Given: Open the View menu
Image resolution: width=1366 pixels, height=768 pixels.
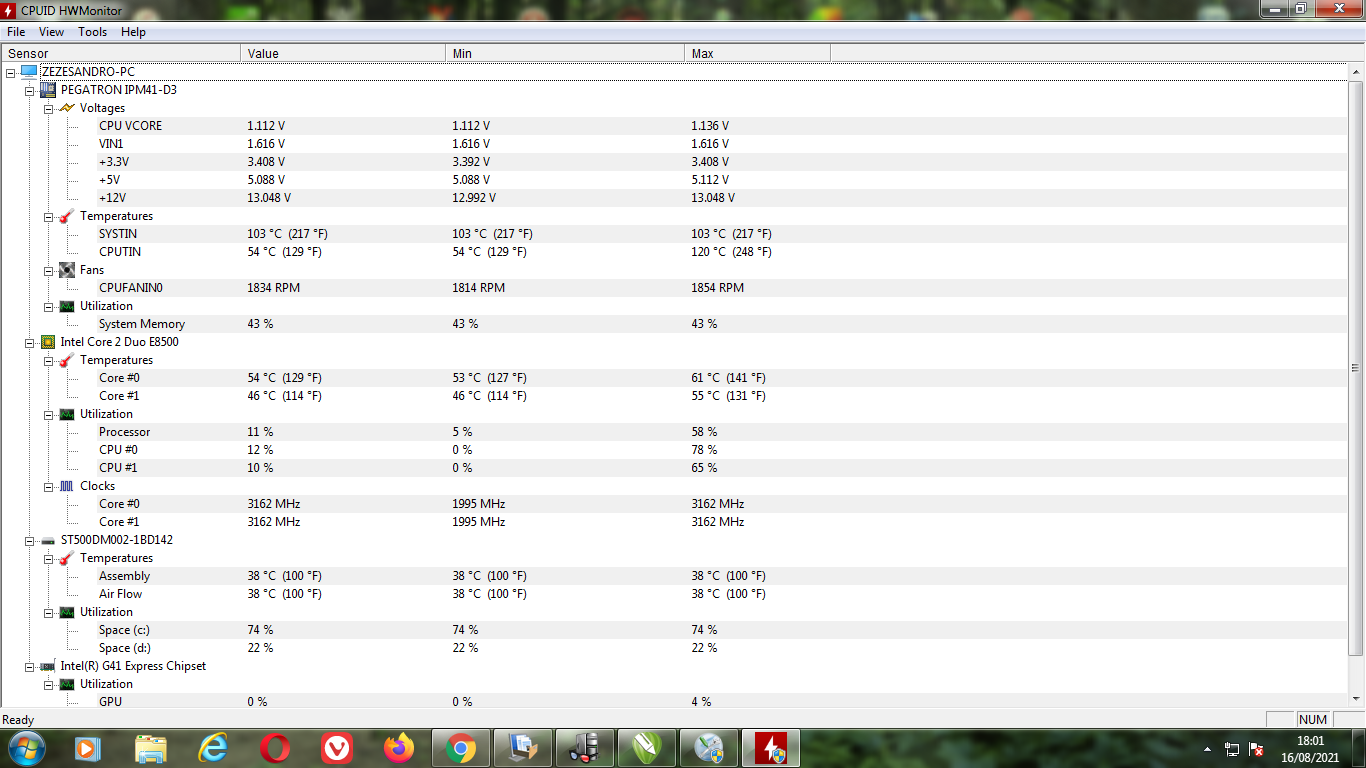Looking at the screenshot, I should coord(51,32).
